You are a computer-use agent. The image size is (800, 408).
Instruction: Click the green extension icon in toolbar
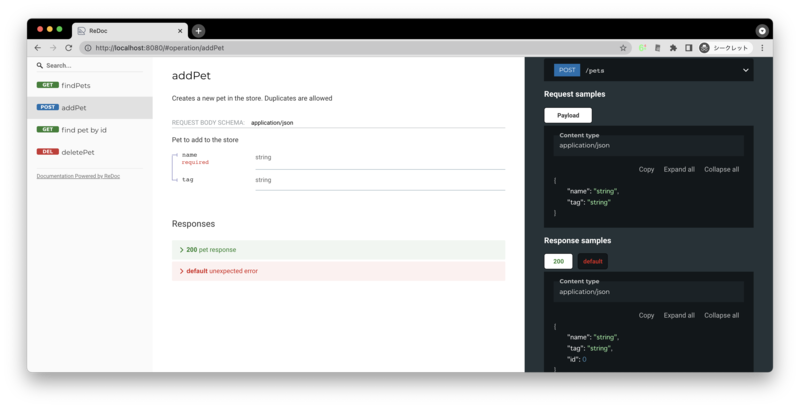tap(642, 48)
